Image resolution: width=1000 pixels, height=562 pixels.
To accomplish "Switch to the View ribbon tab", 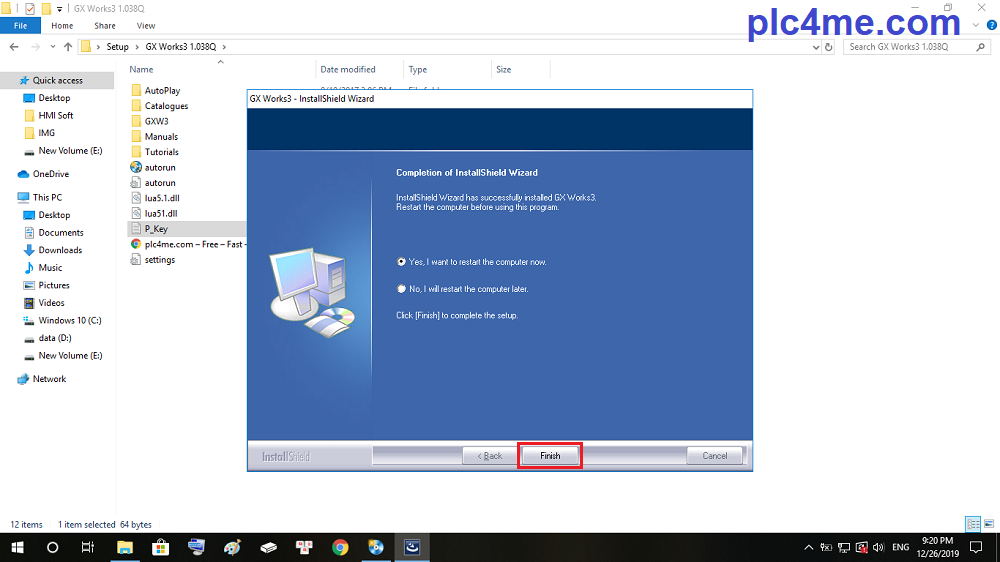I will (146, 25).
